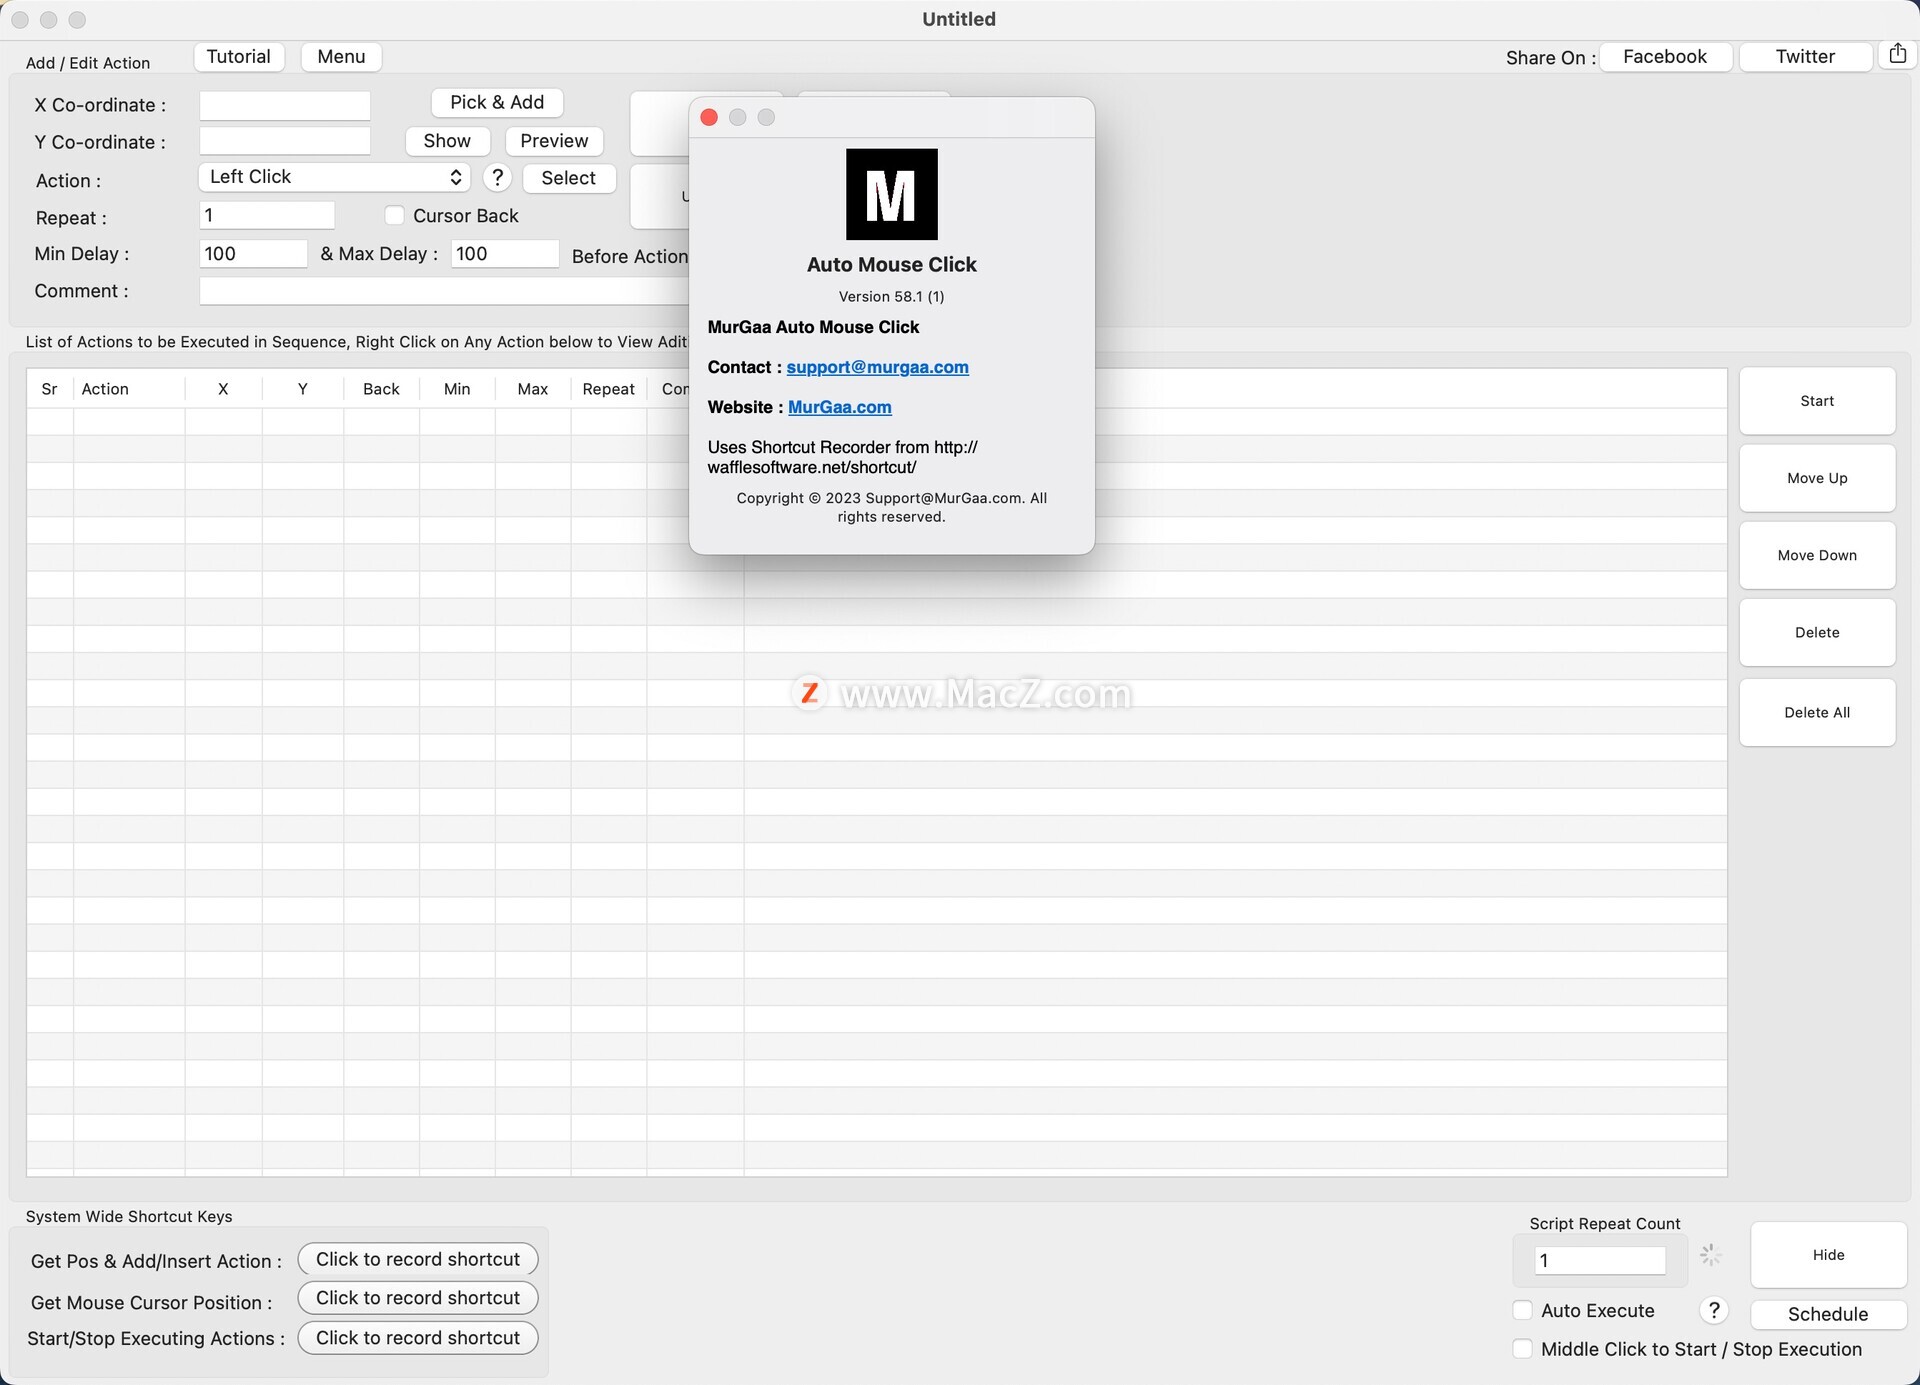Click the Show button
The height and width of the screenshot is (1385, 1920).
click(x=447, y=141)
